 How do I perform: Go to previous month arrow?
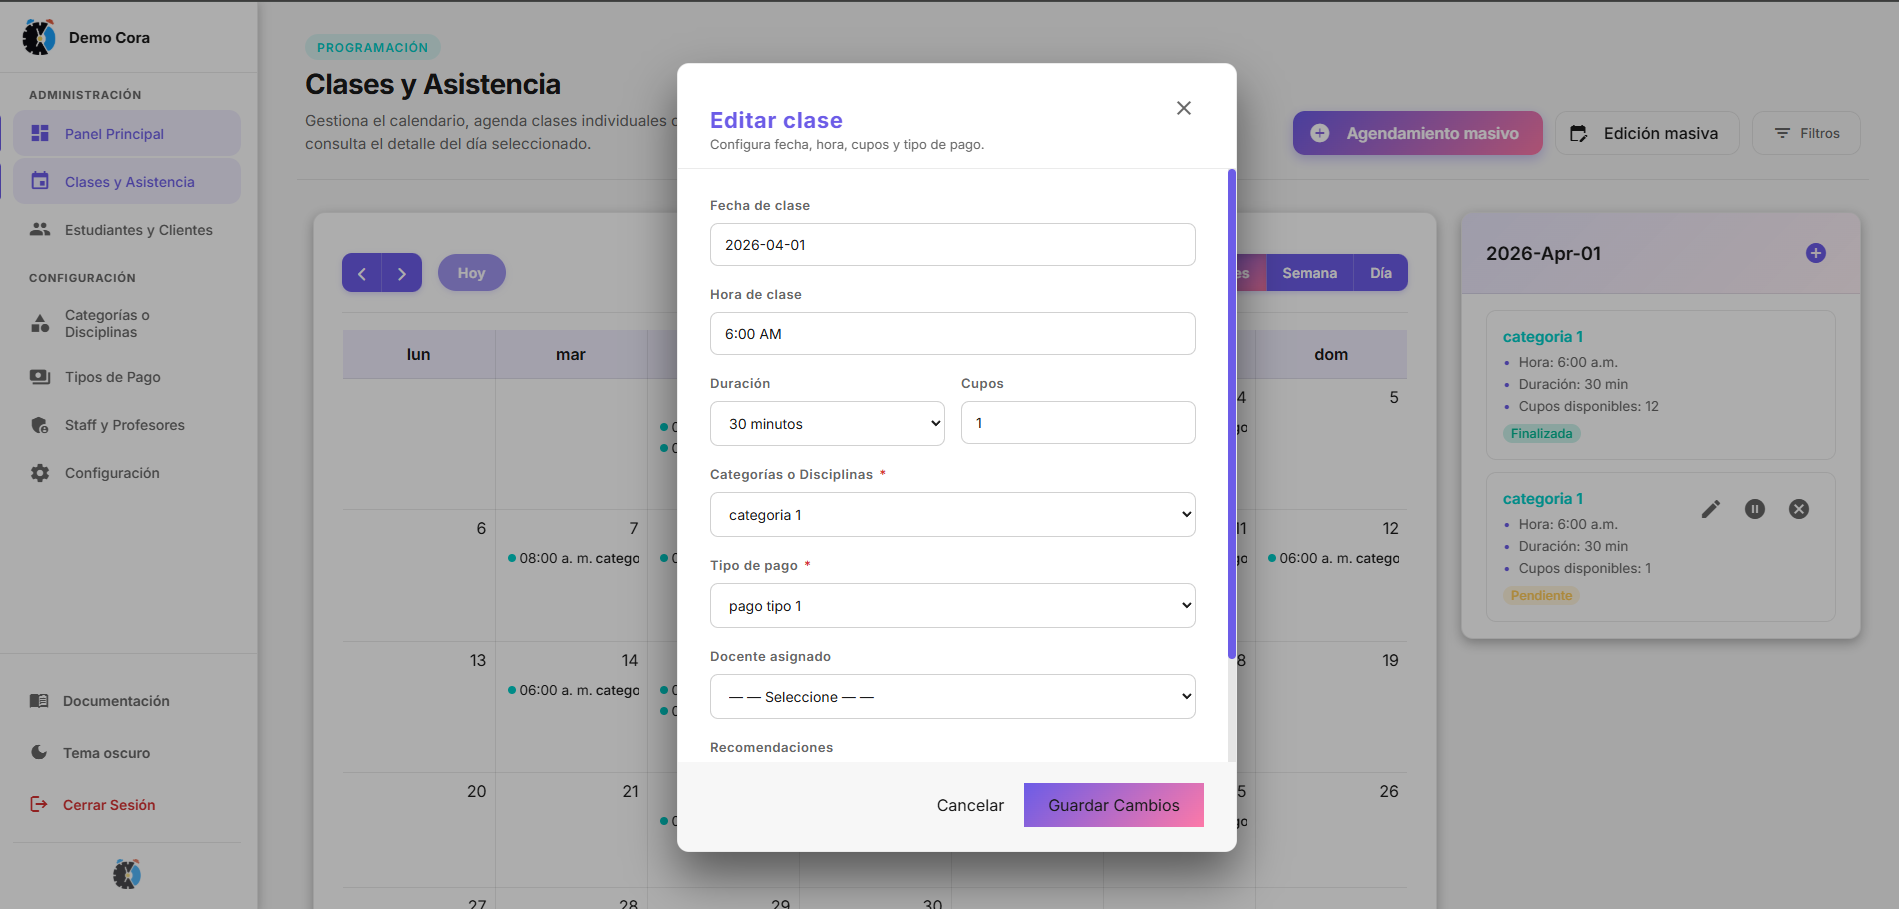pos(362,273)
